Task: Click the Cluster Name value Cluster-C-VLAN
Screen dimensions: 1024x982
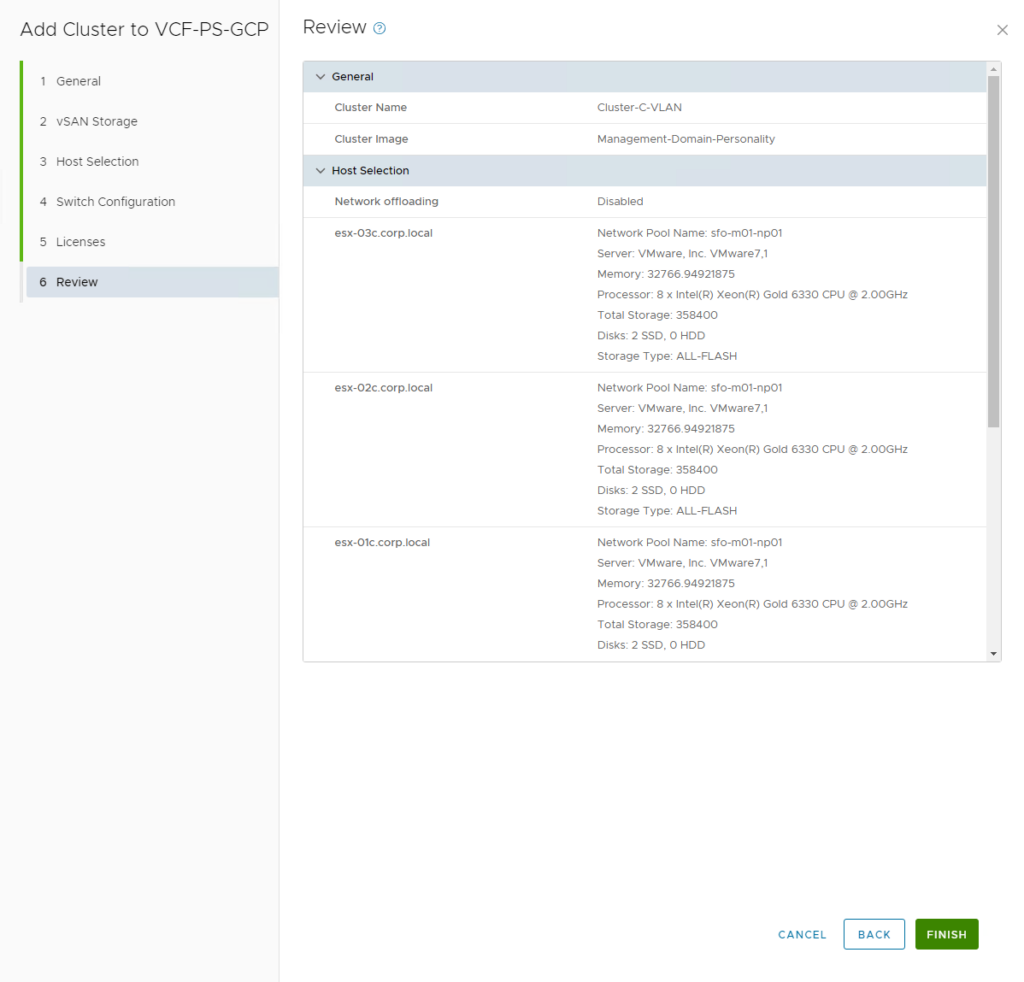Action: point(639,107)
